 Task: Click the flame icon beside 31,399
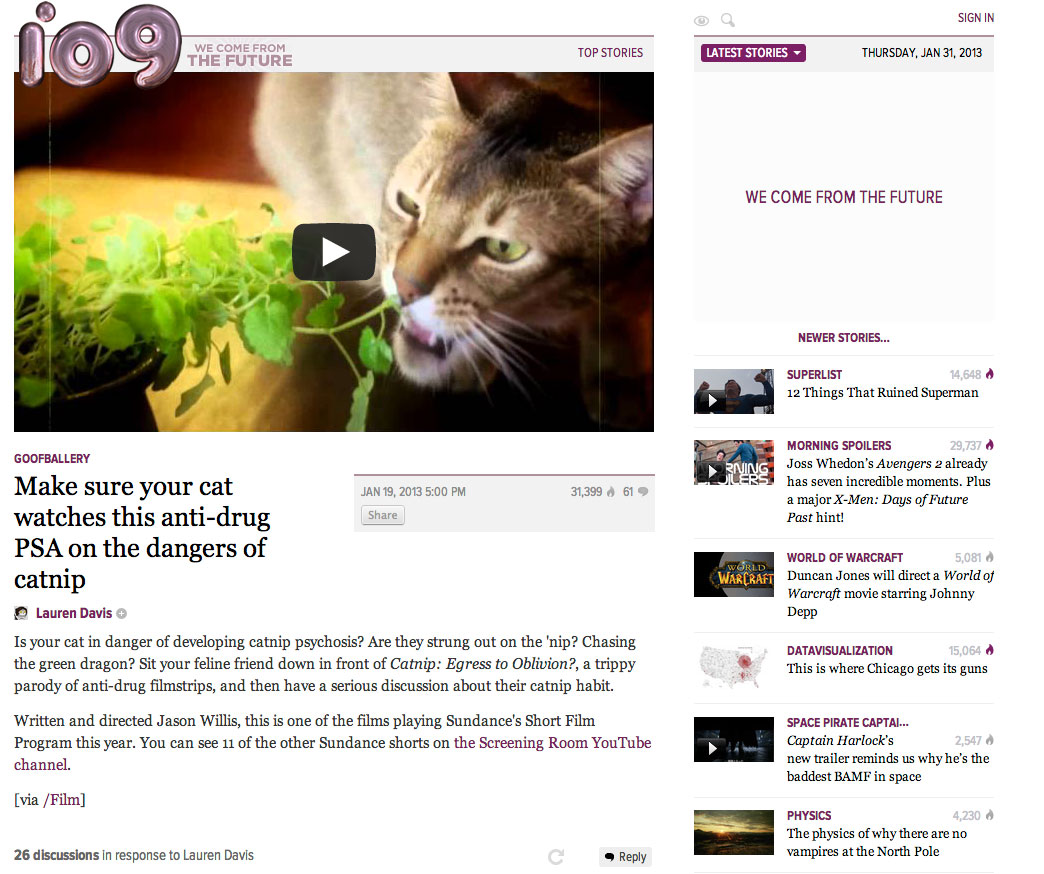tap(611, 491)
